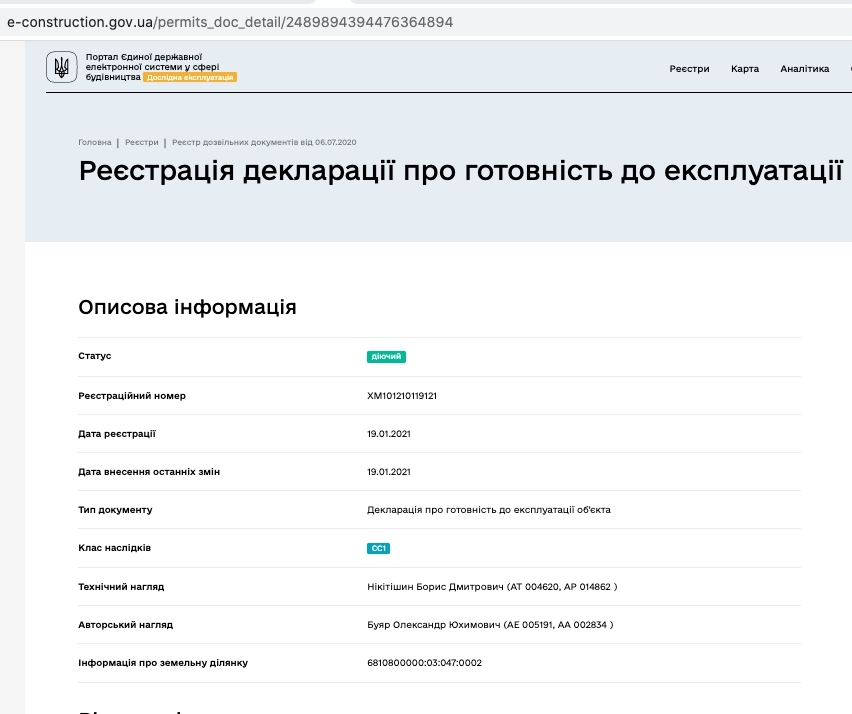Select registration number ХМ101210119121

(x=402, y=396)
